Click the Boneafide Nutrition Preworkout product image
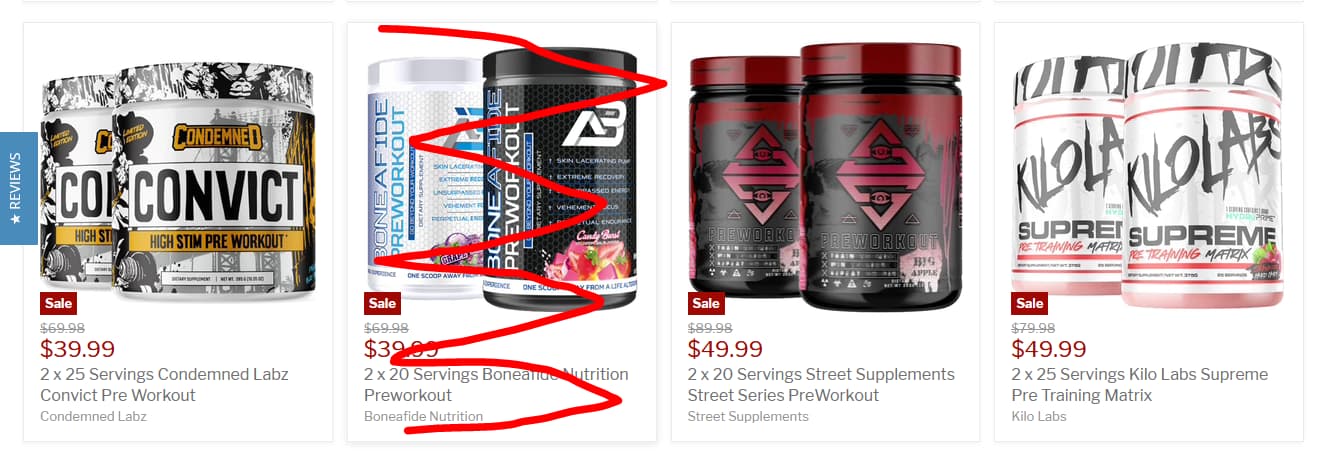 click(502, 178)
